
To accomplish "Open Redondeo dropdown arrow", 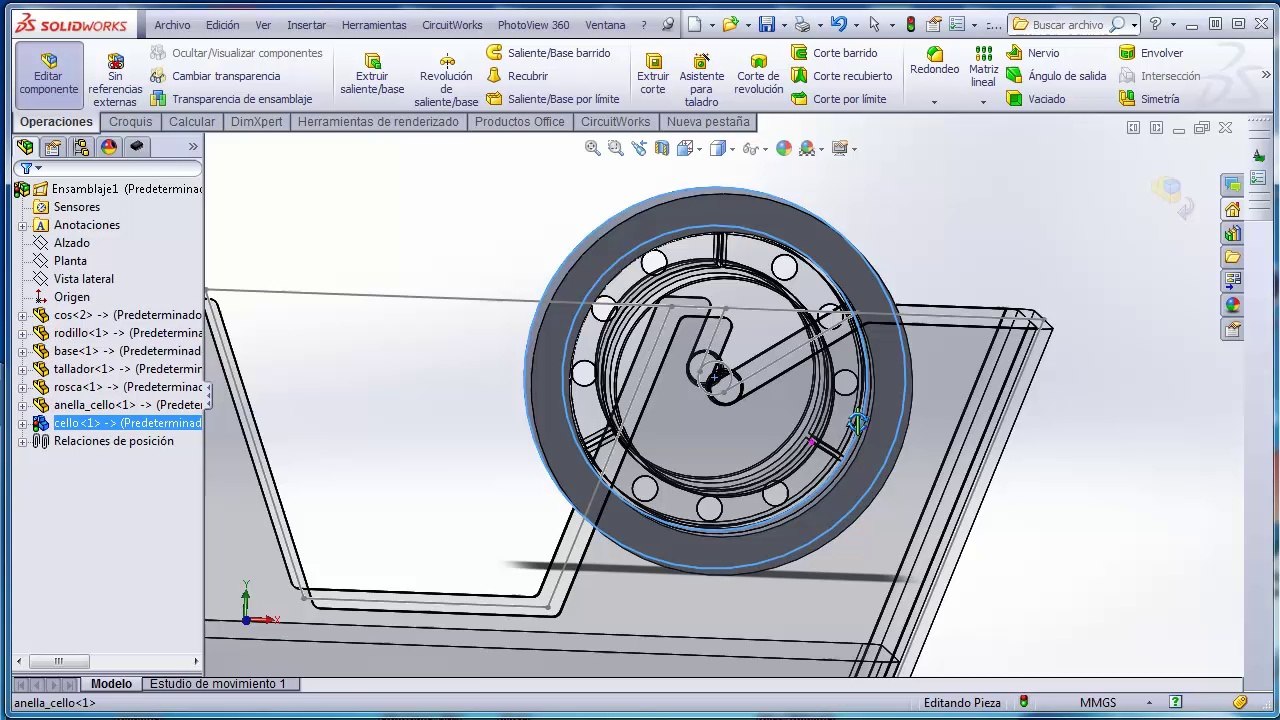I will point(934,102).
